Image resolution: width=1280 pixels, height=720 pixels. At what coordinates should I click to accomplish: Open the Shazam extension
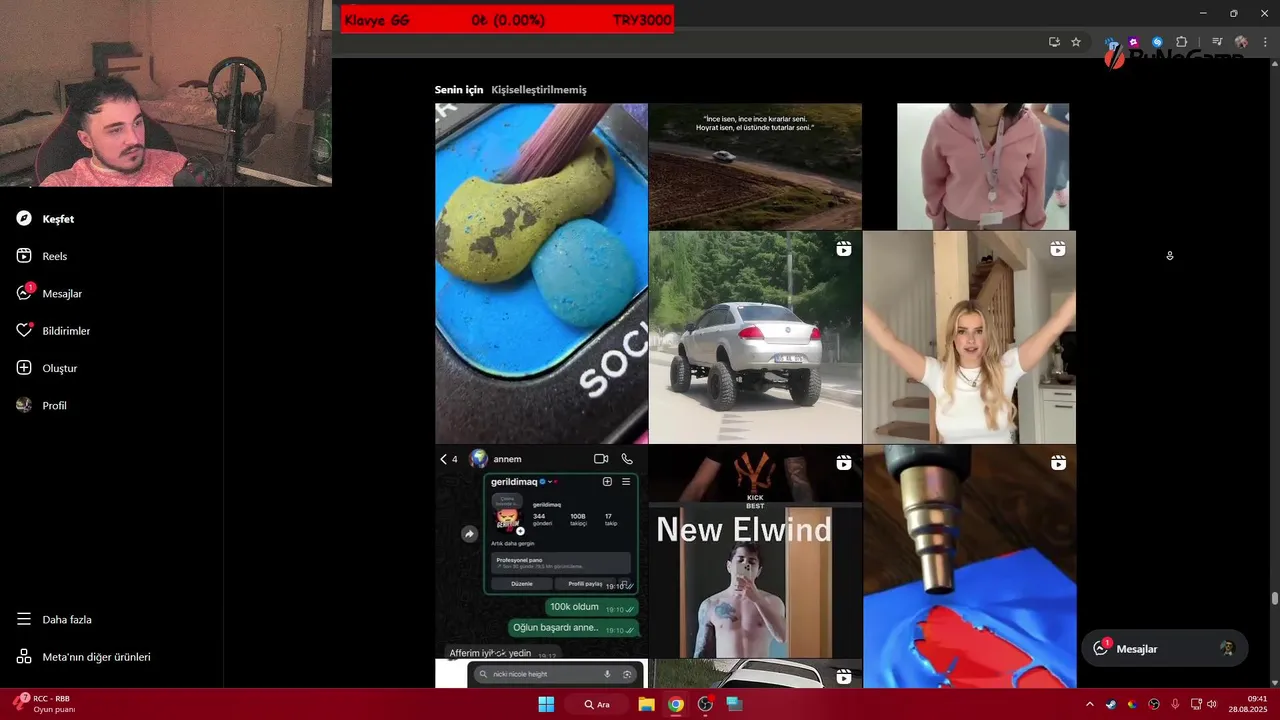1157,42
